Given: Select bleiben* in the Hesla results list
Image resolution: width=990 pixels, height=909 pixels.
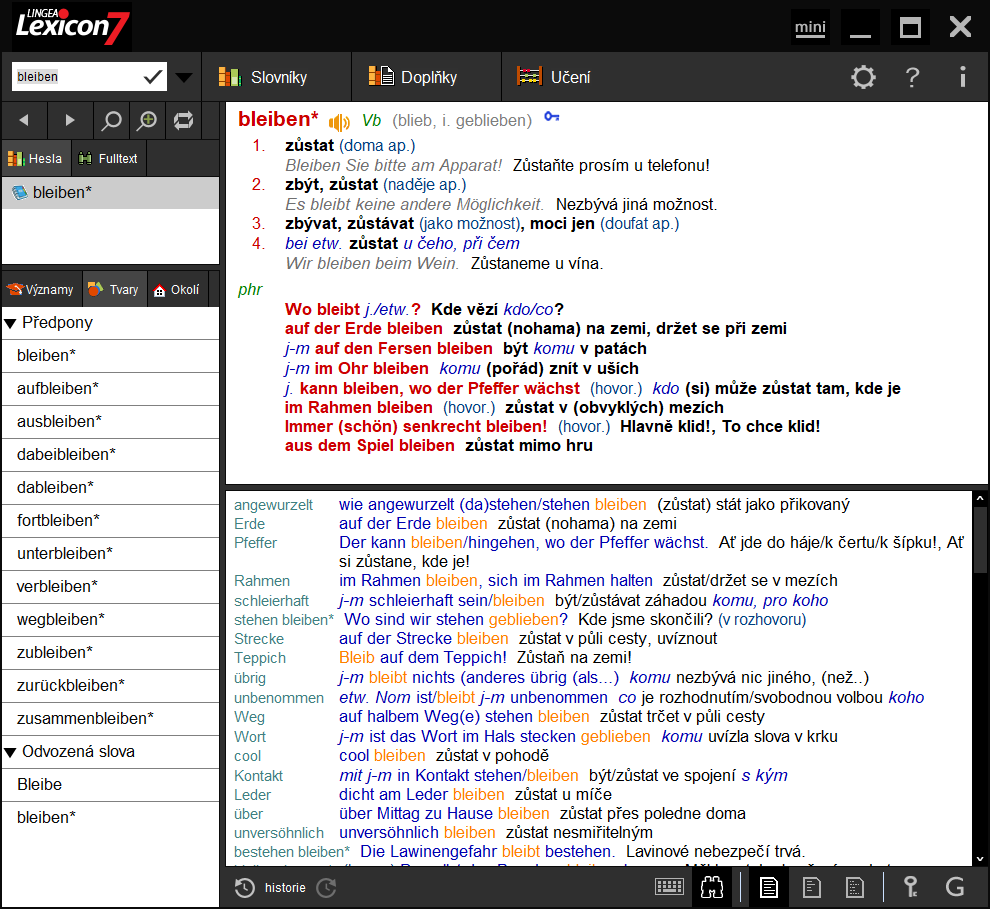Looking at the screenshot, I should 110,193.
